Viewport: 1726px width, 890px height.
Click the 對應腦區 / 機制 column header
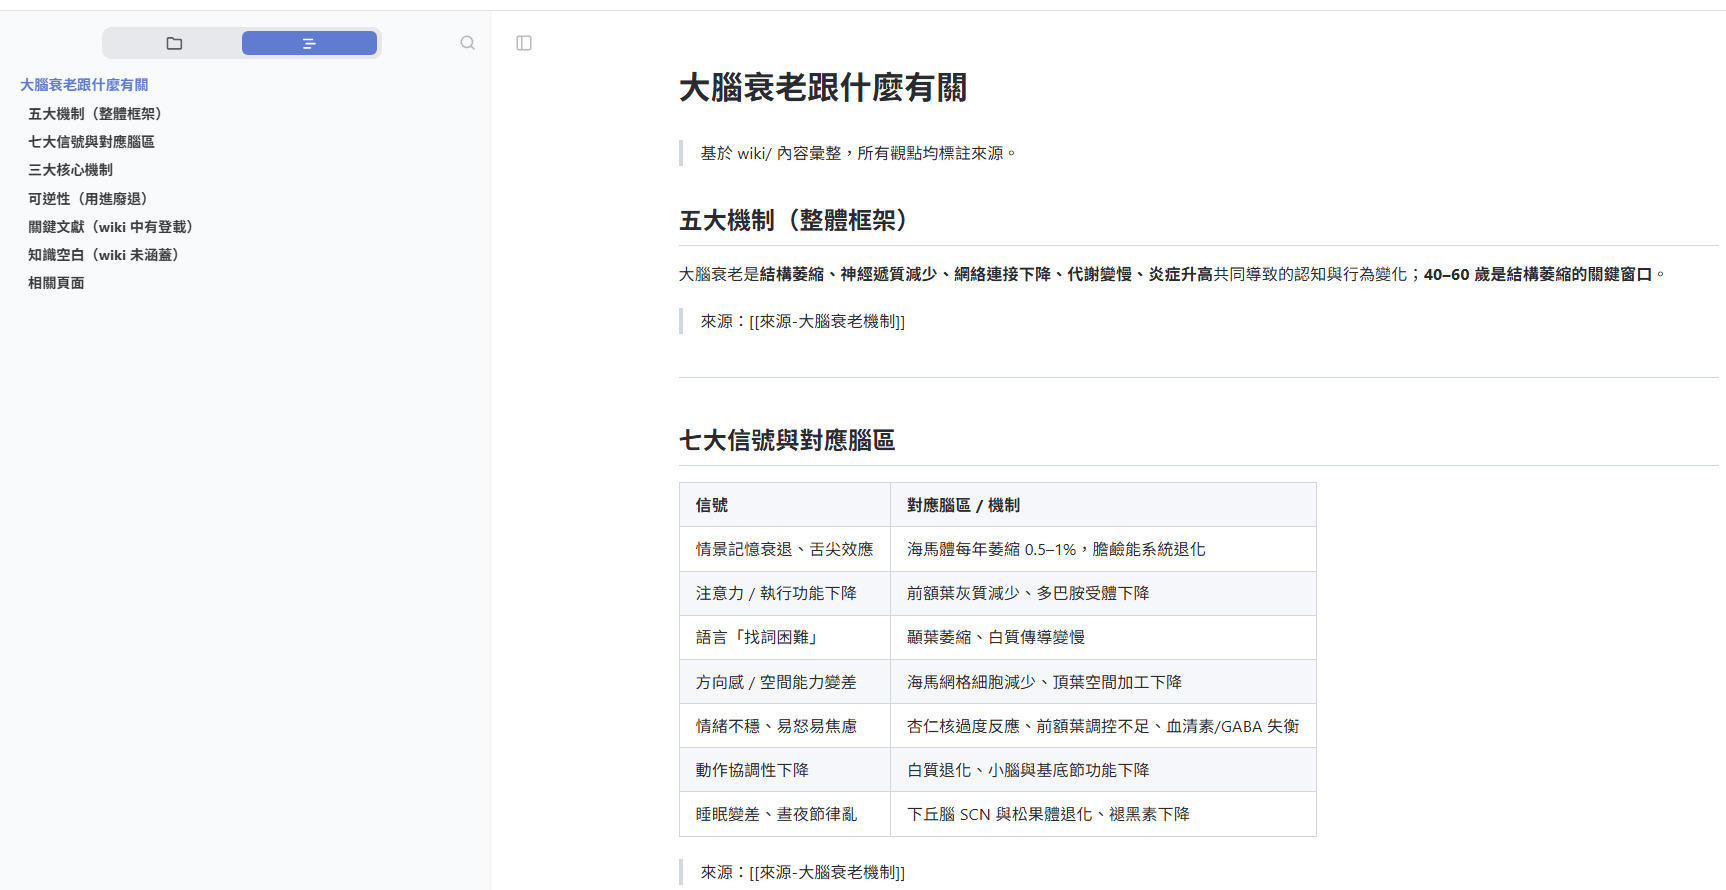963,505
